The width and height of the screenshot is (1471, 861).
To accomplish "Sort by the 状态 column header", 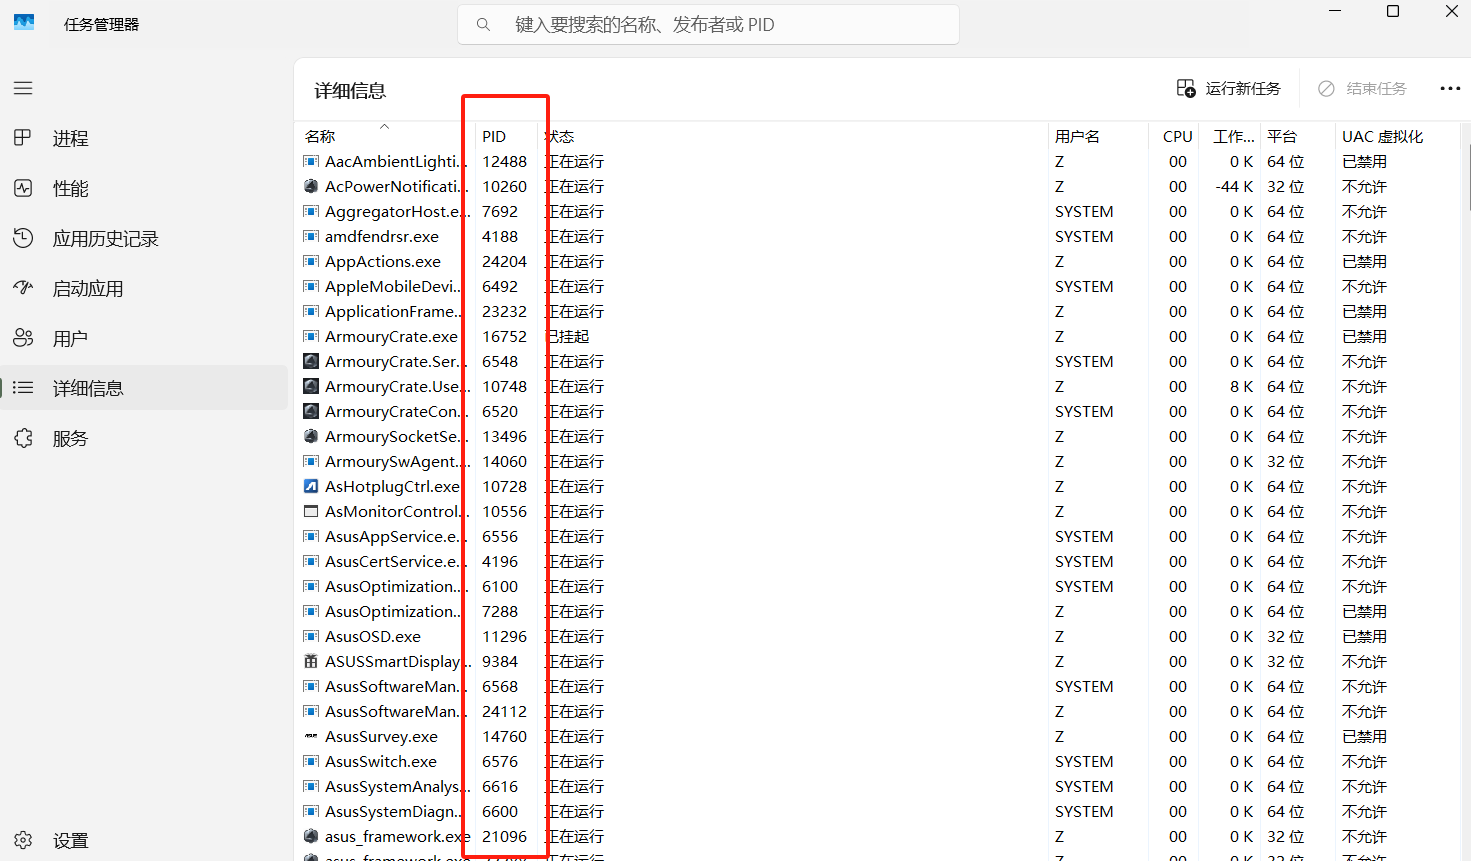I will pos(560,136).
